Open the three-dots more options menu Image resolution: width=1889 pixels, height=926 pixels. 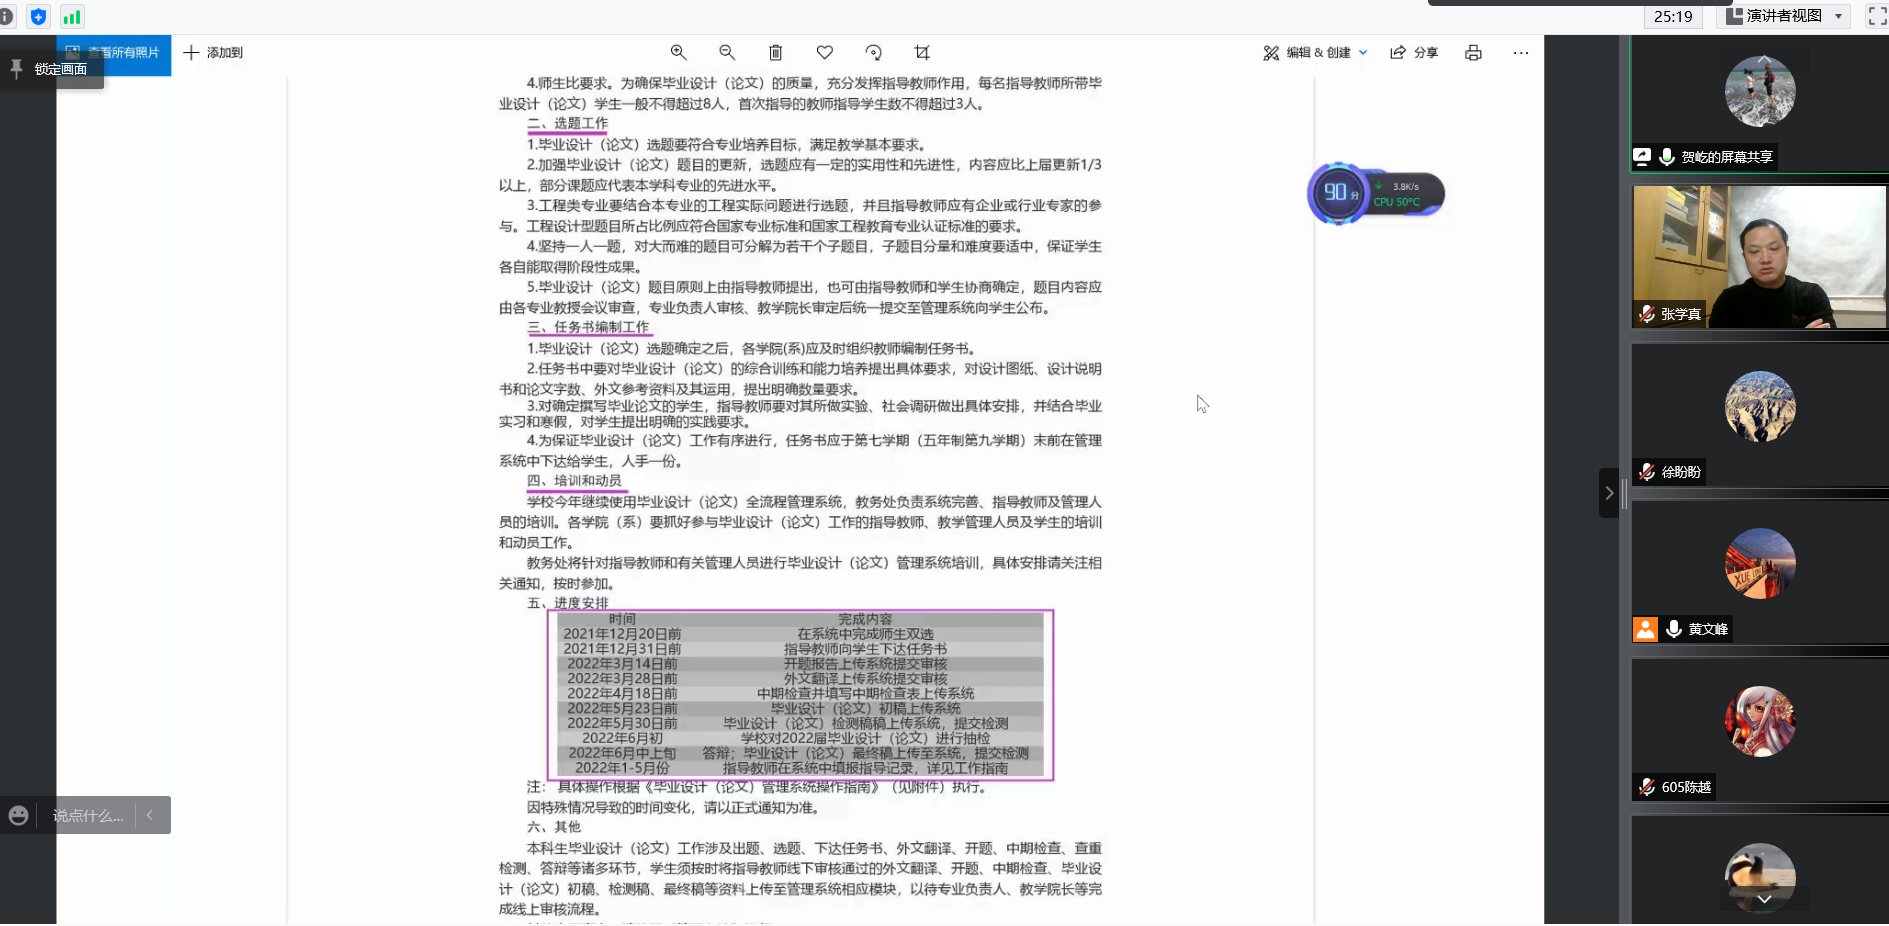[x=1520, y=53]
